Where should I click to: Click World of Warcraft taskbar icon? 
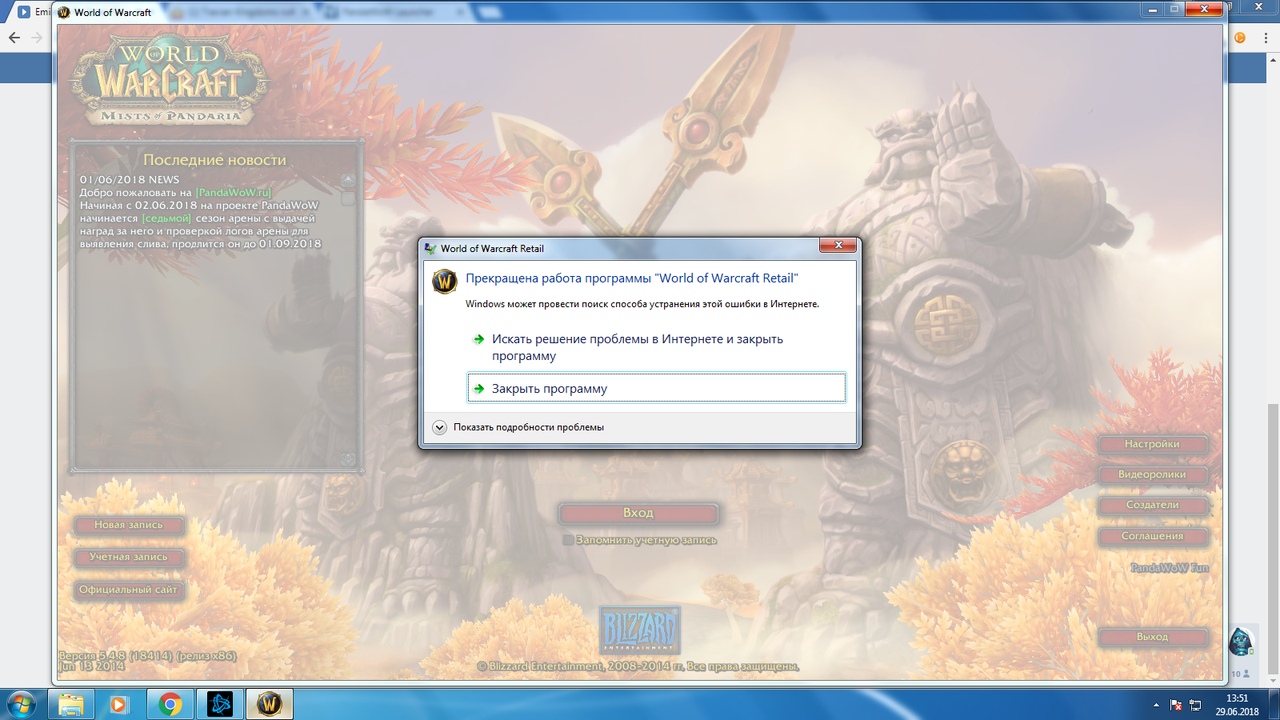[x=270, y=704]
